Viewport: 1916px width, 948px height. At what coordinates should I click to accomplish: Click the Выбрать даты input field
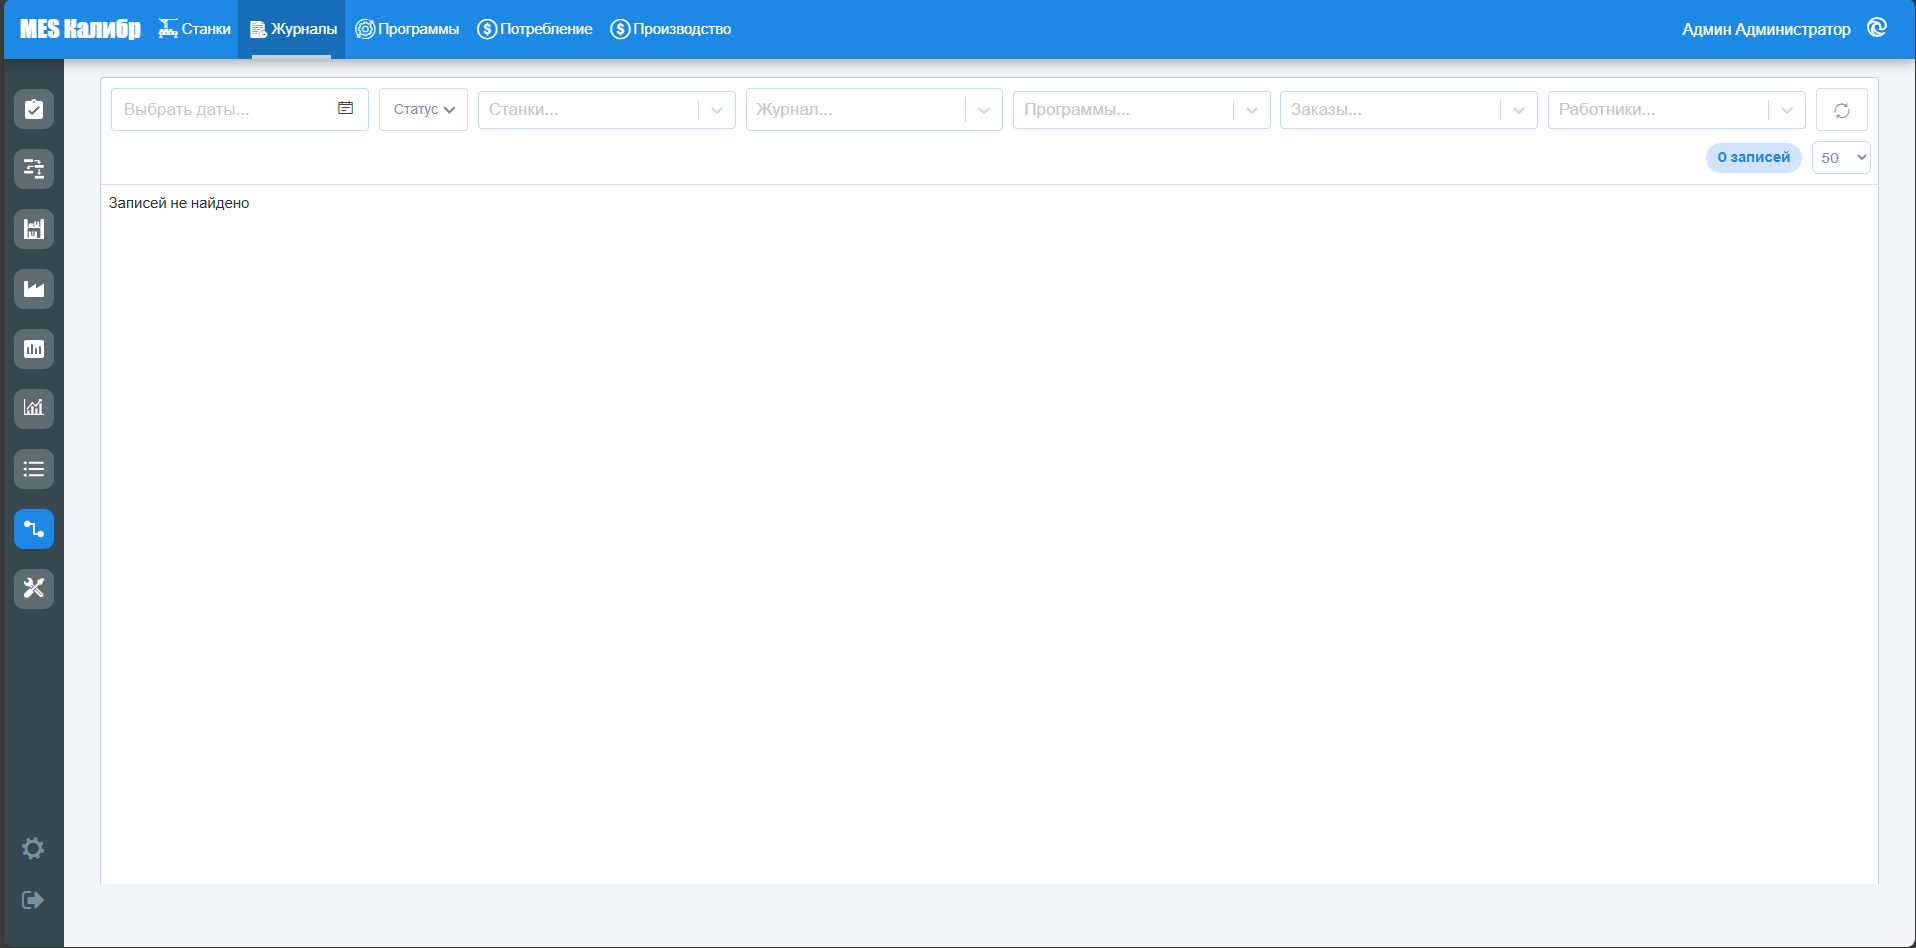[240, 110]
